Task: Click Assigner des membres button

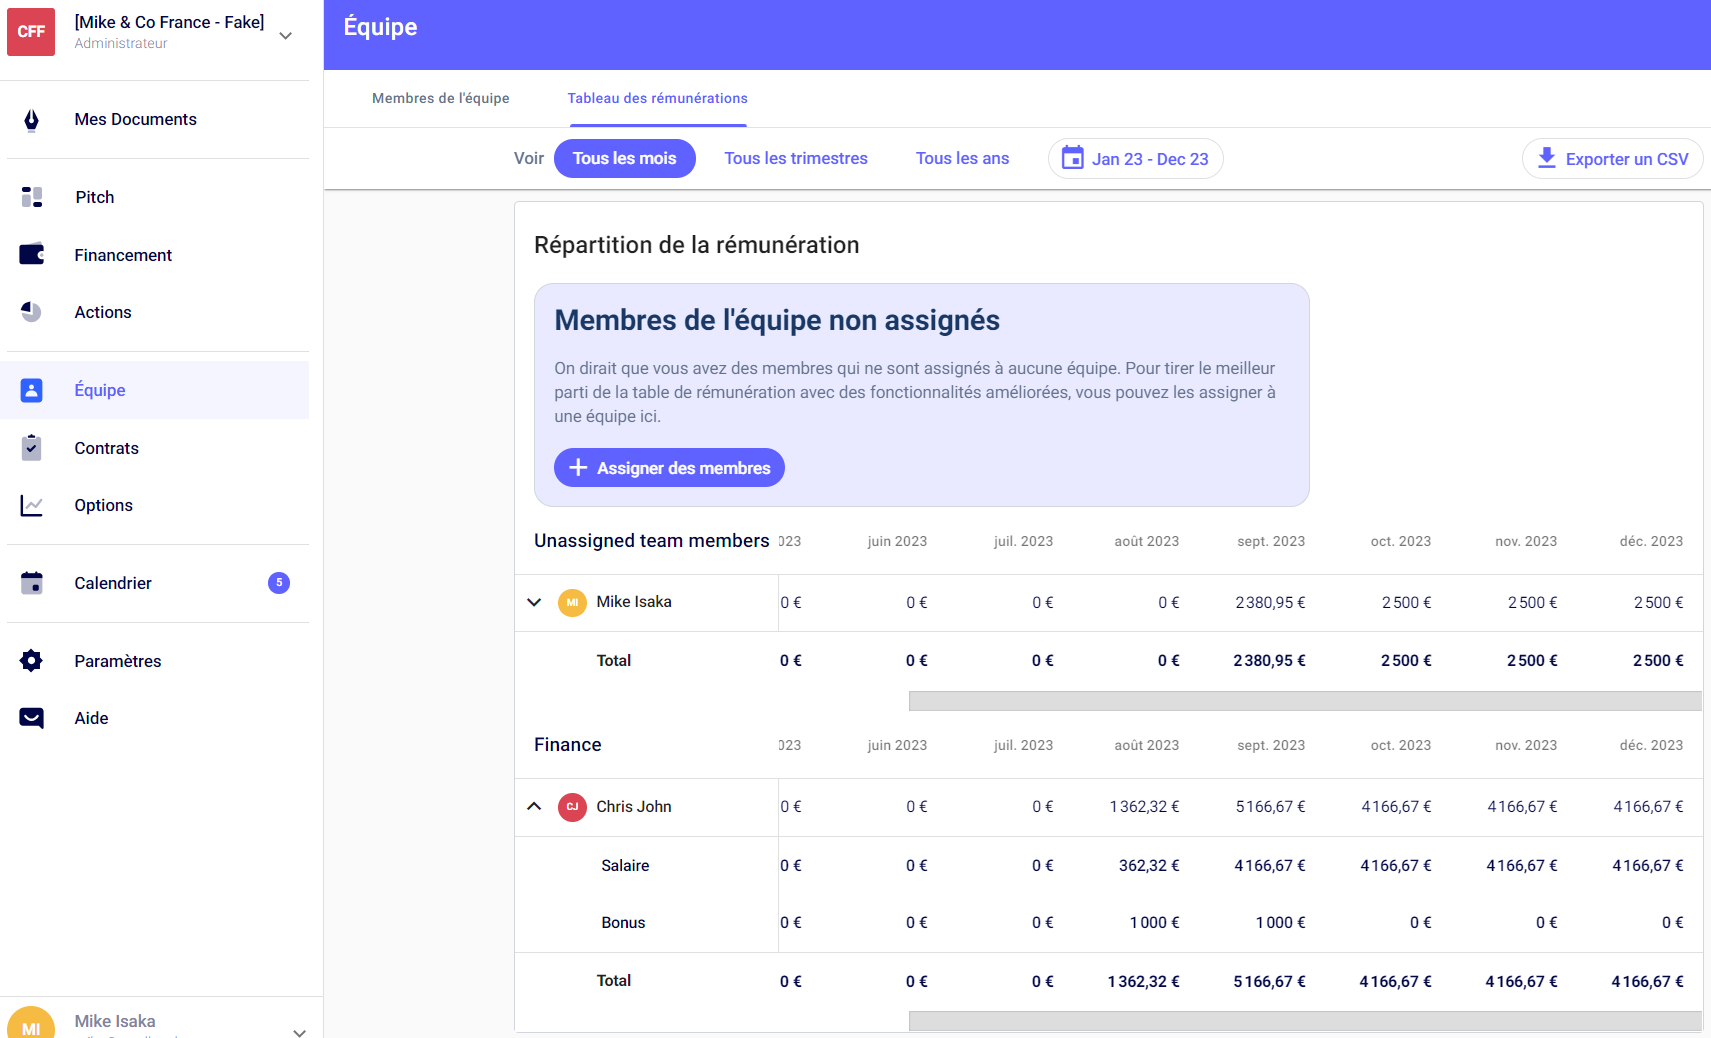Action: coord(669,468)
